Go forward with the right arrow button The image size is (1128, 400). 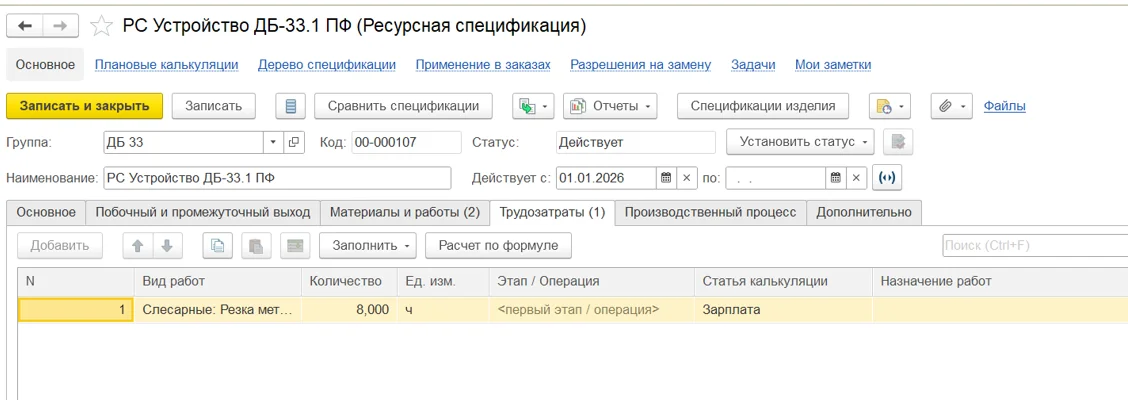(61, 26)
